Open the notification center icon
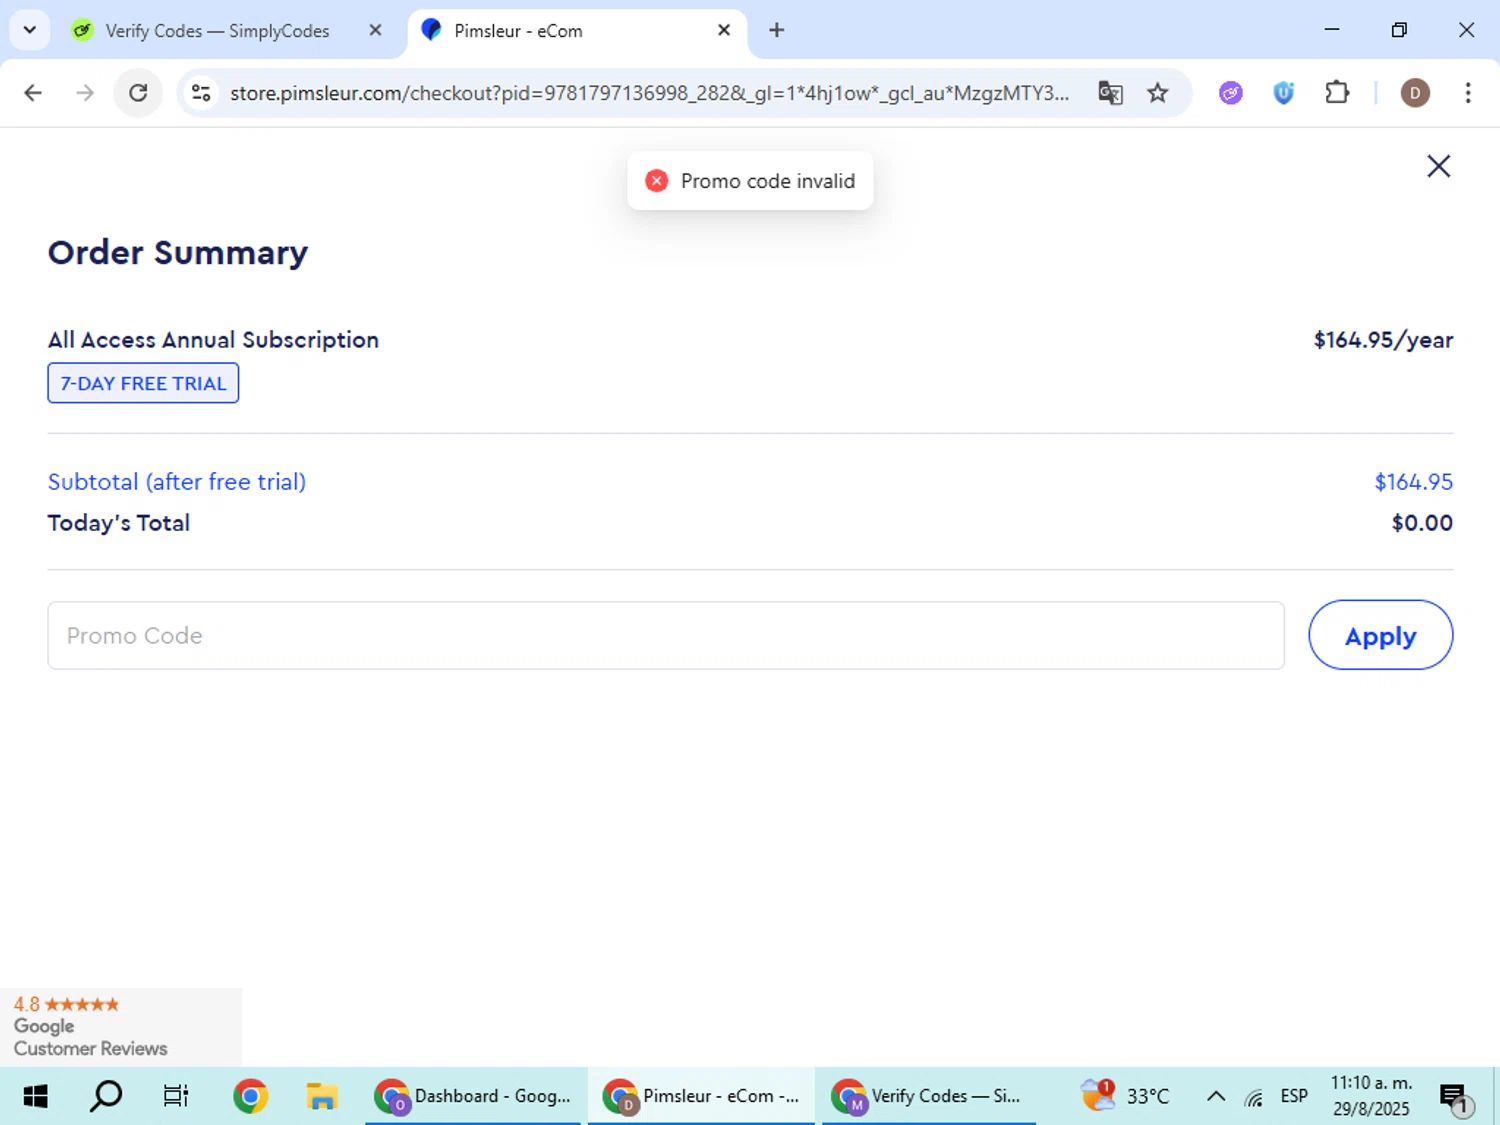 coord(1455,1097)
